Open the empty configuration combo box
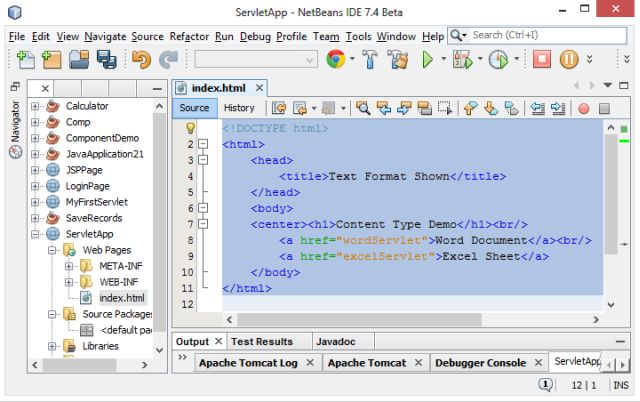 [256, 60]
